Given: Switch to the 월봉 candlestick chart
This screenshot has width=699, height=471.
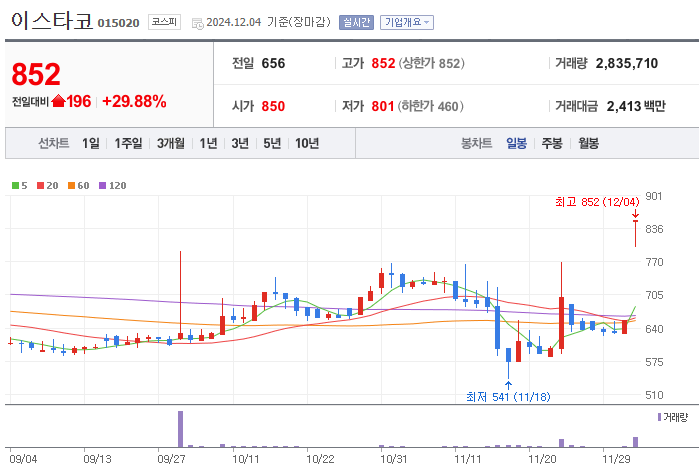Looking at the screenshot, I should coord(588,143).
